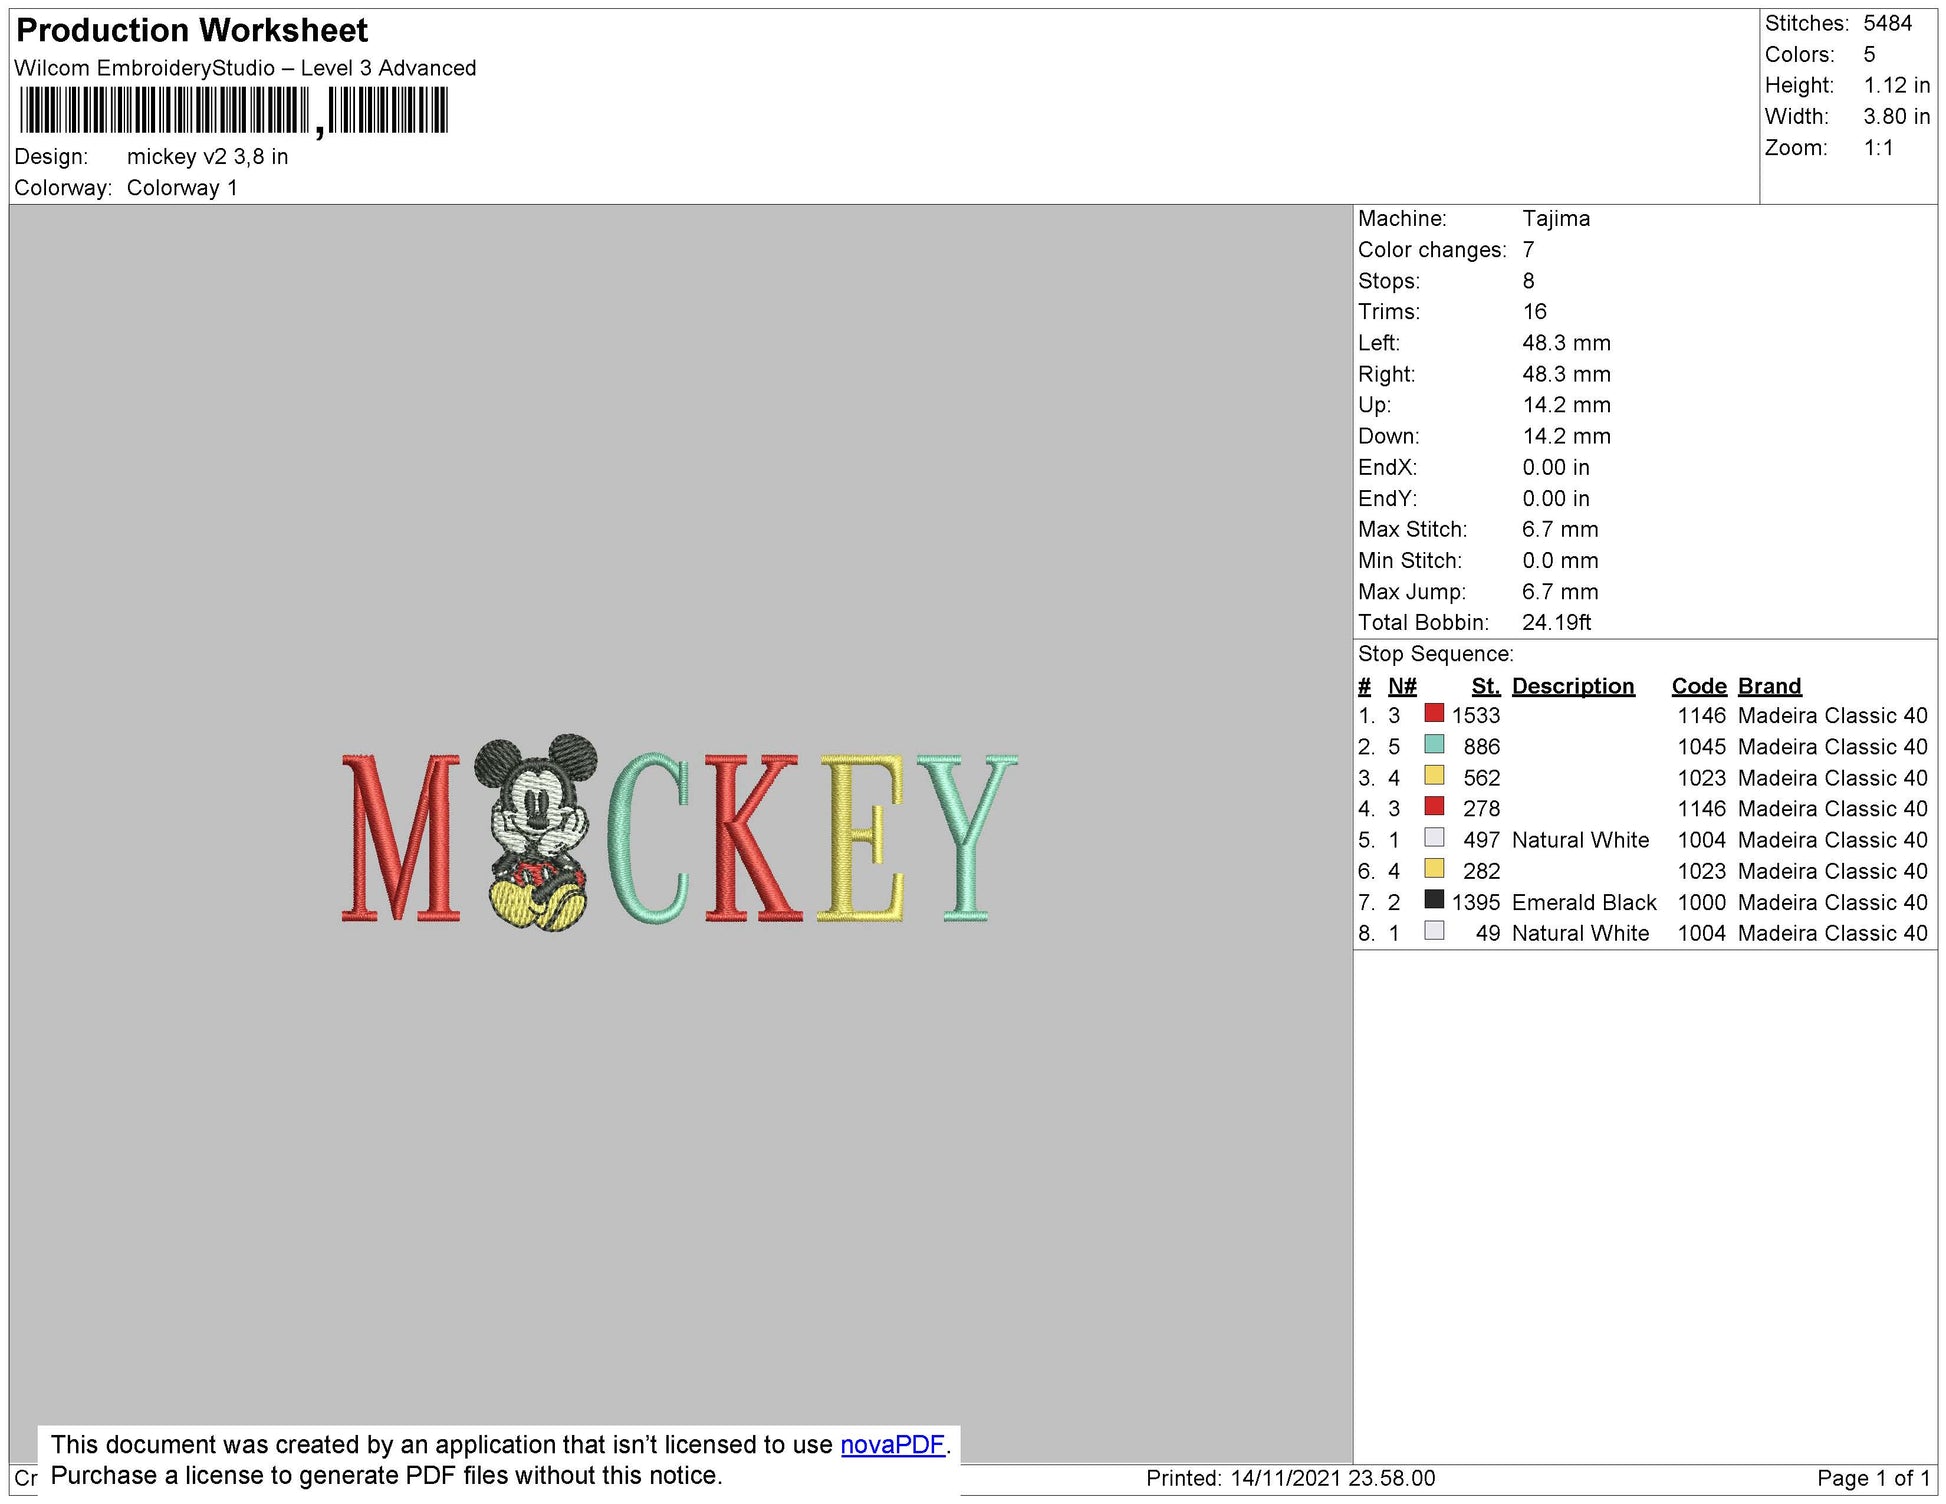The width and height of the screenshot is (1946, 1504).
Task: Open the novaPDF link
Action: click(x=892, y=1444)
